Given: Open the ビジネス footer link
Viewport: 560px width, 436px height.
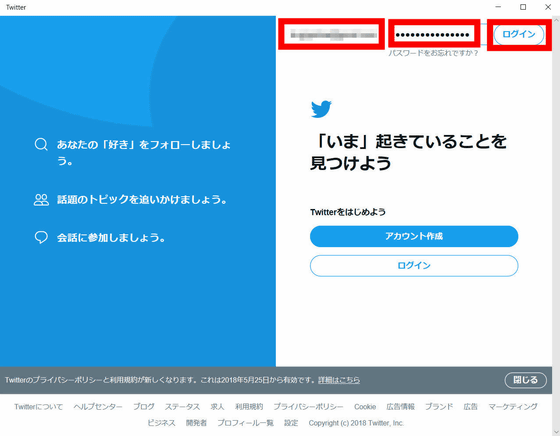Looking at the screenshot, I should pos(161,423).
